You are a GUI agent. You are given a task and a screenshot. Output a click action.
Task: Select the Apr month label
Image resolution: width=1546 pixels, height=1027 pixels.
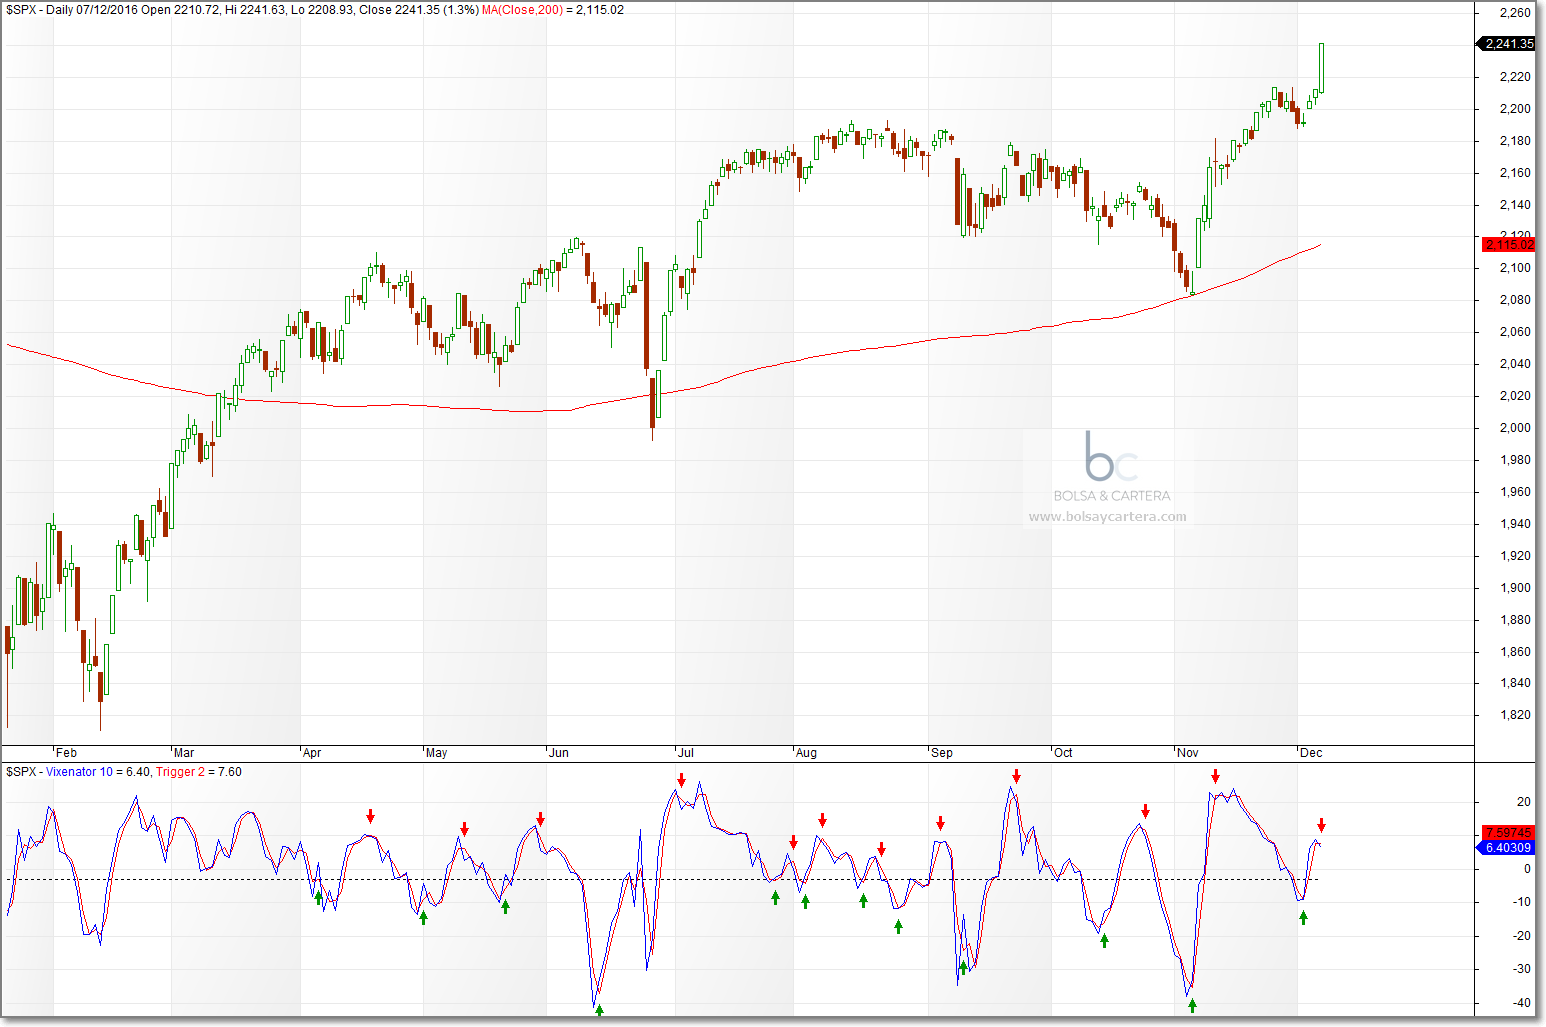pyautogui.click(x=312, y=753)
